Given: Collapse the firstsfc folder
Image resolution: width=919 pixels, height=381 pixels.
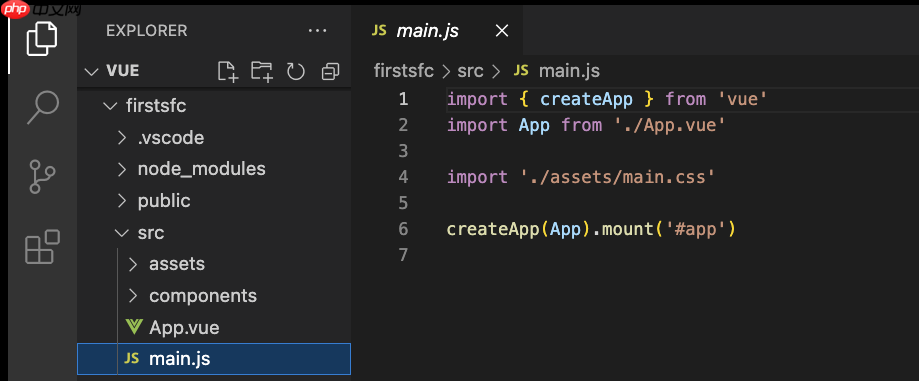Looking at the screenshot, I should tap(156, 107).
